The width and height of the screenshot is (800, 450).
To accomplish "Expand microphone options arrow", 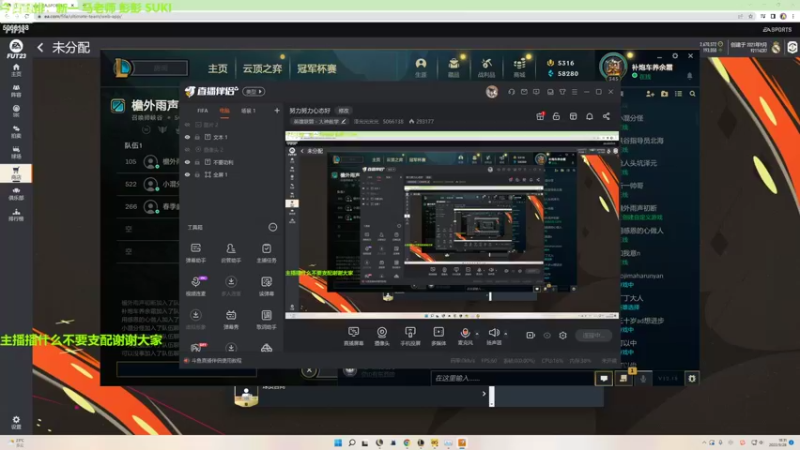I will (477, 334).
